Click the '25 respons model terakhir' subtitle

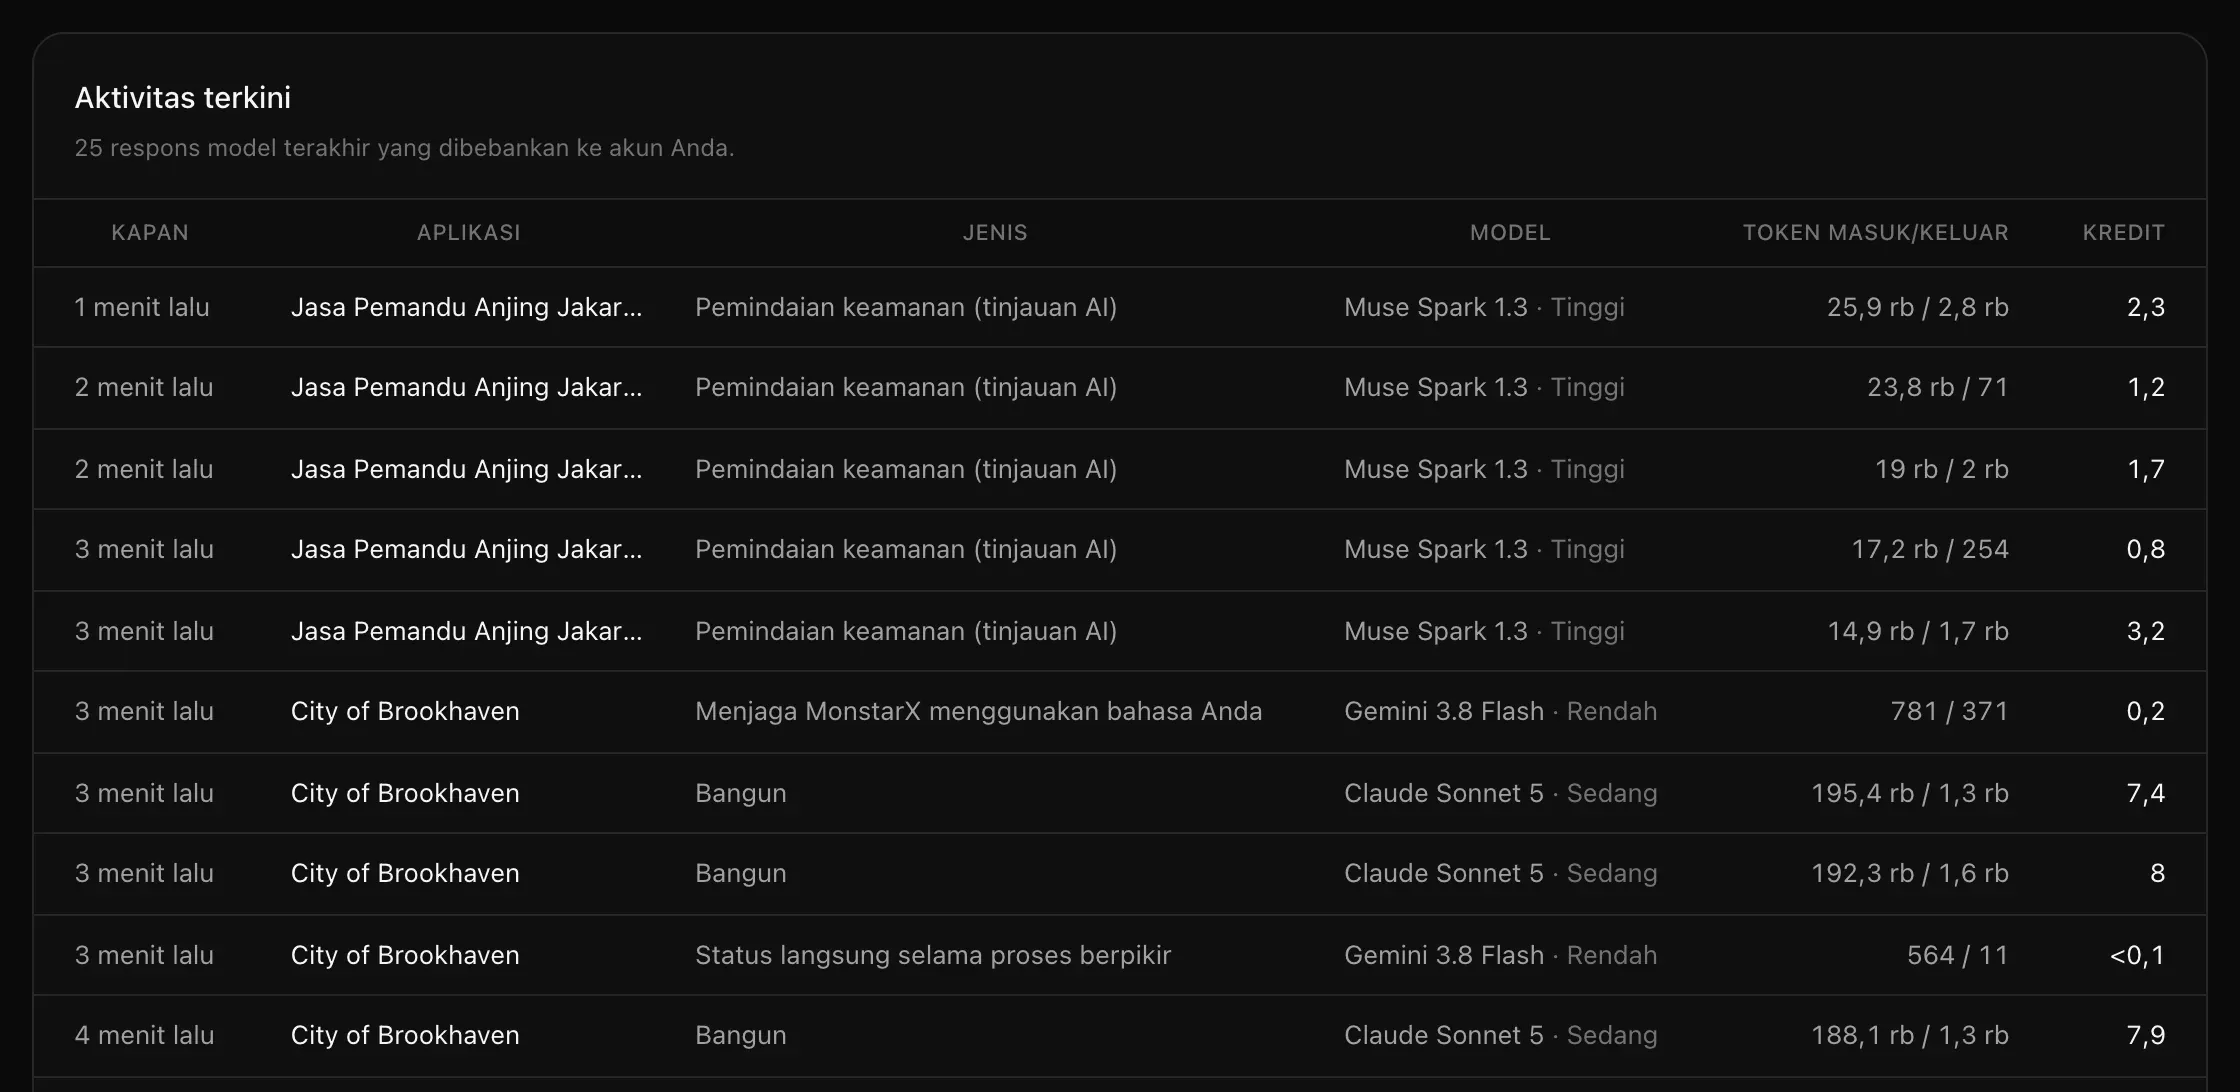(x=405, y=148)
